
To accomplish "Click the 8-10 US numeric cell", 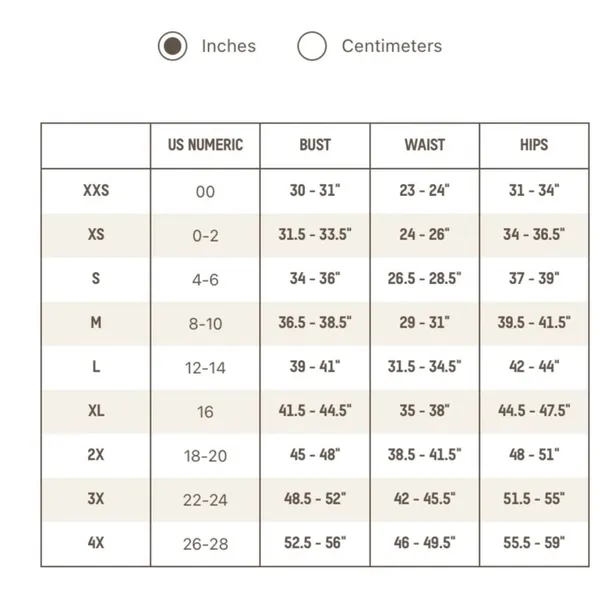I will point(205,324).
